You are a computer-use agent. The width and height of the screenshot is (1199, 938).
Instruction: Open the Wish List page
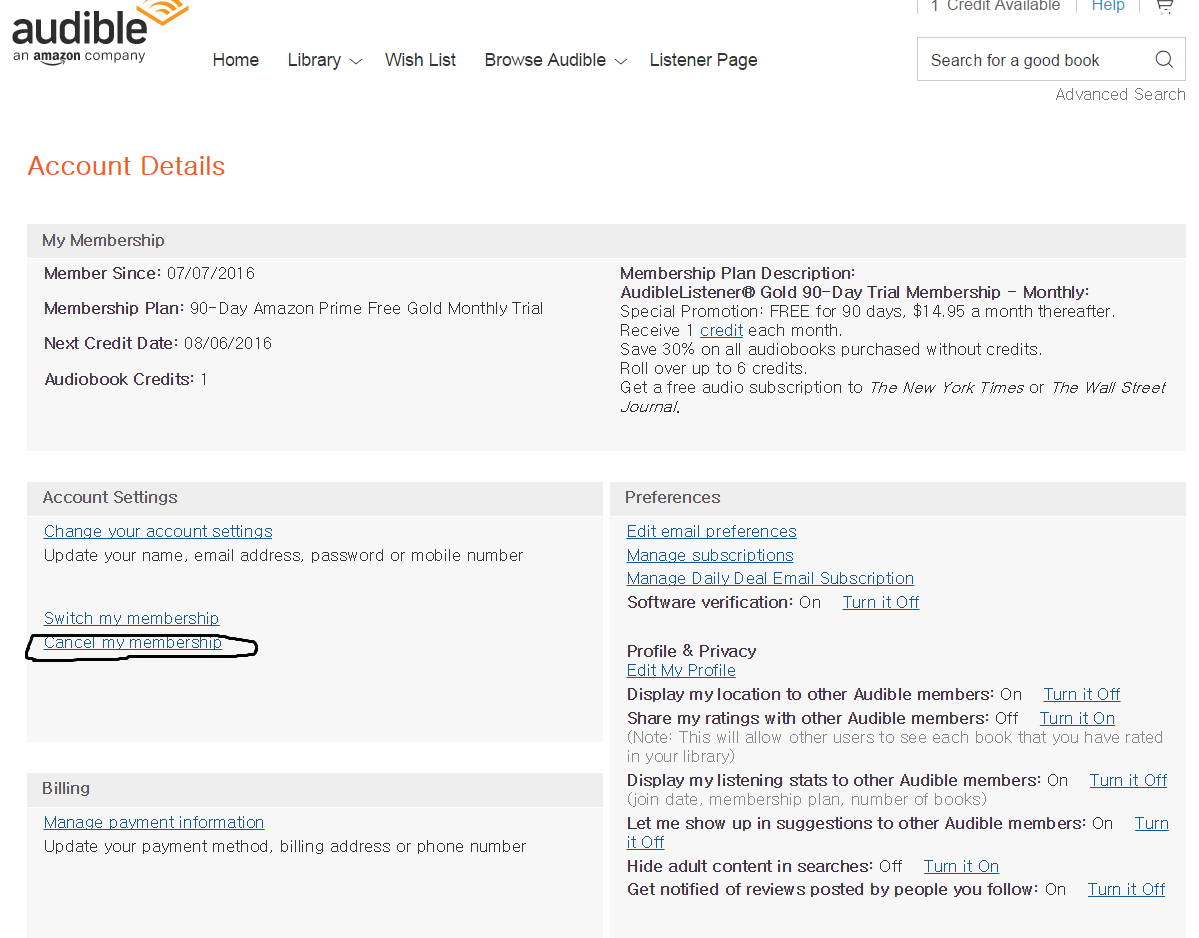point(420,60)
